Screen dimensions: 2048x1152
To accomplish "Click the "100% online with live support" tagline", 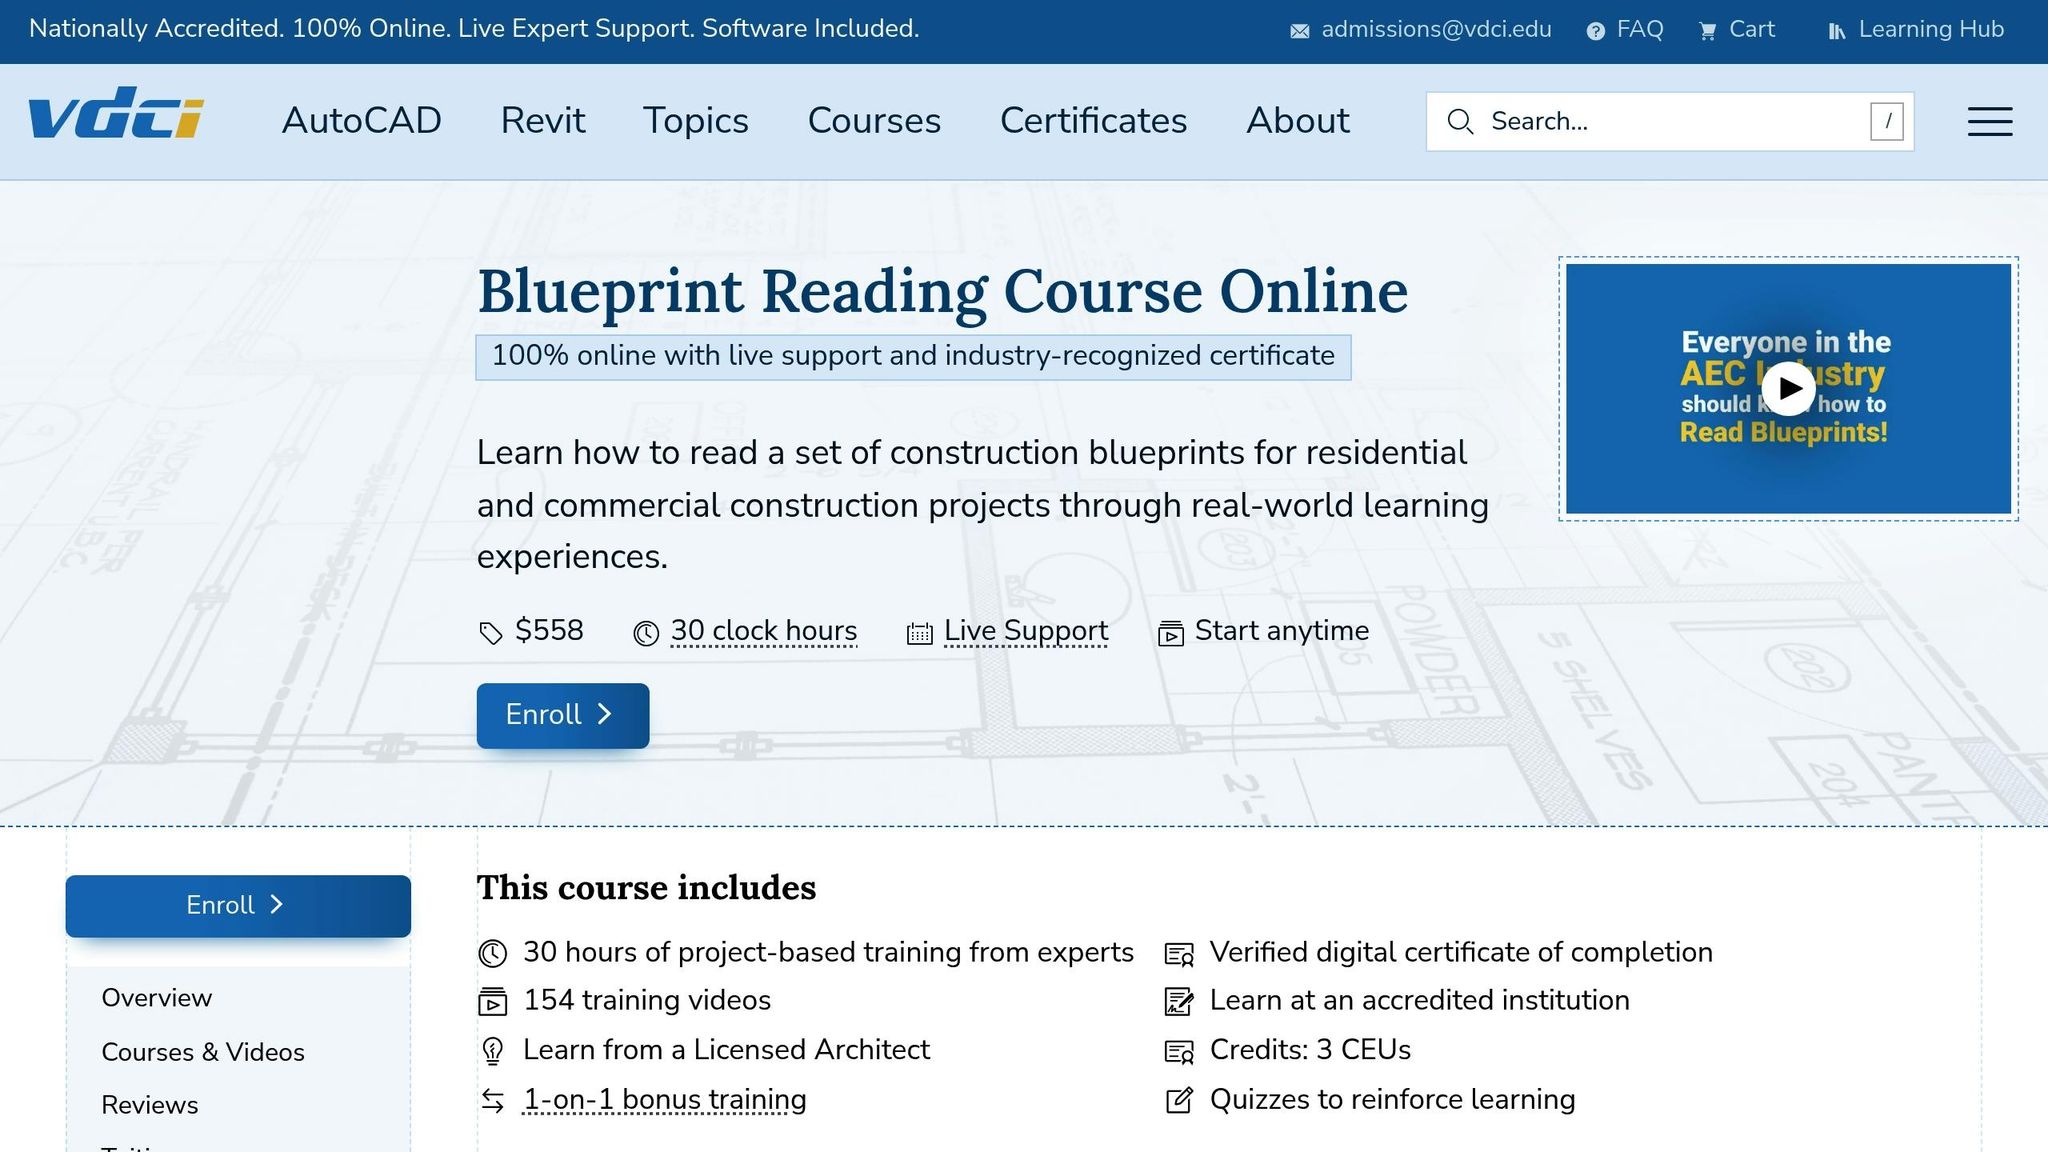I will pyautogui.click(x=913, y=356).
